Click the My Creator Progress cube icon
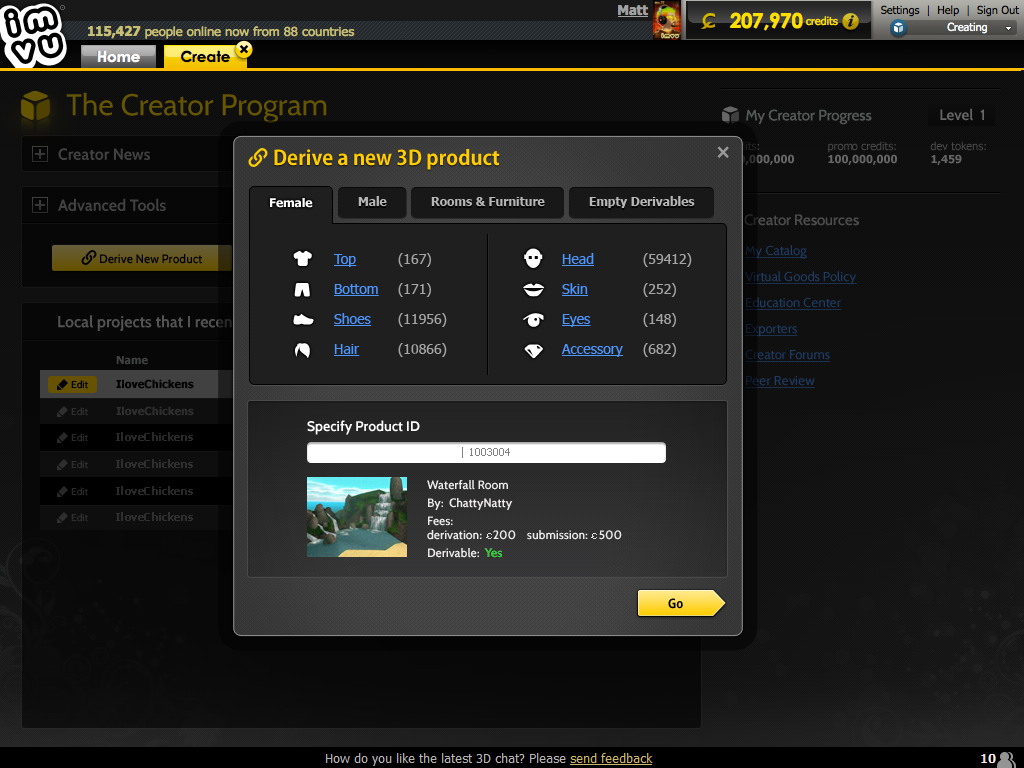 pos(730,115)
